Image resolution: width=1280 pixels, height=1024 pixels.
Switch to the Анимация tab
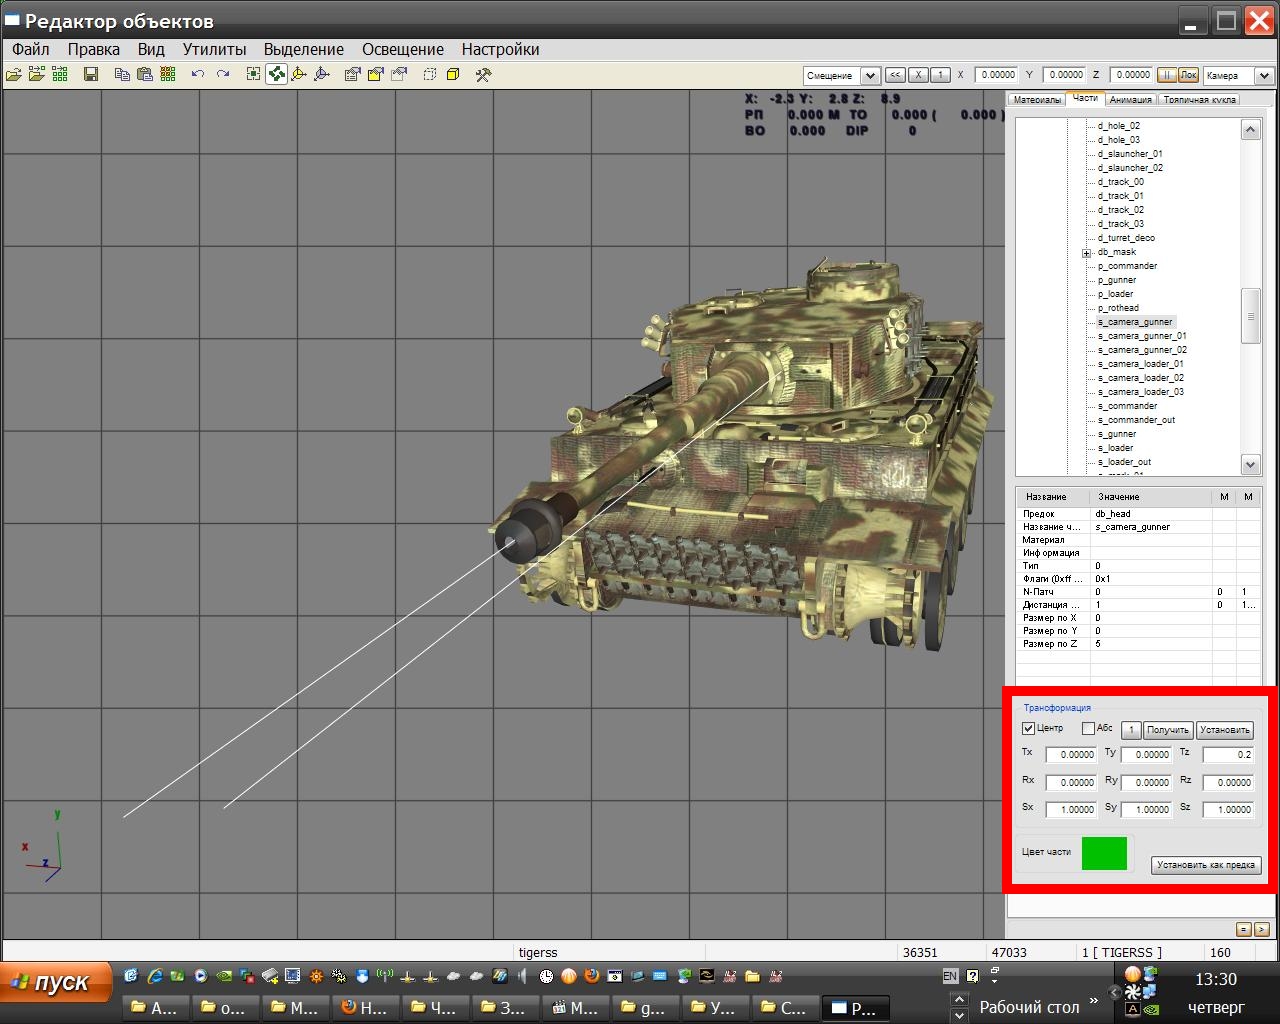click(1130, 100)
